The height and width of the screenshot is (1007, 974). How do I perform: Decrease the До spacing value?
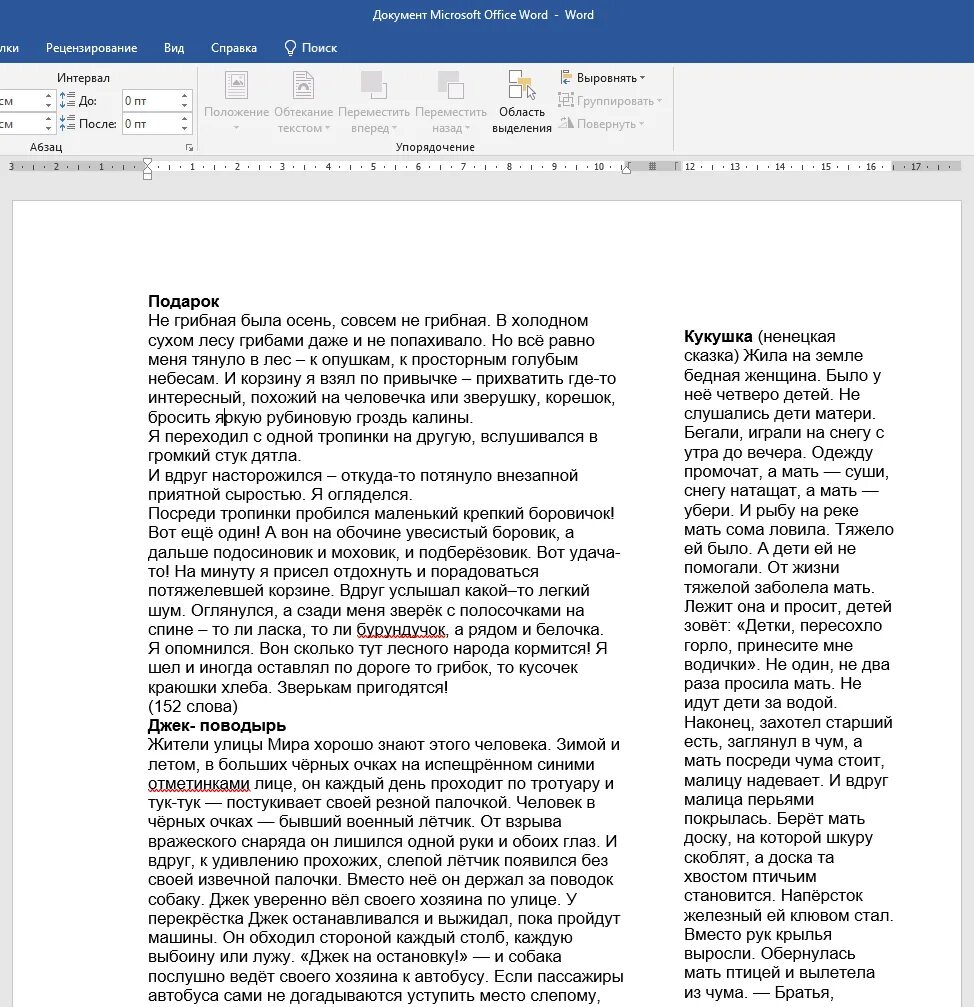[185, 105]
